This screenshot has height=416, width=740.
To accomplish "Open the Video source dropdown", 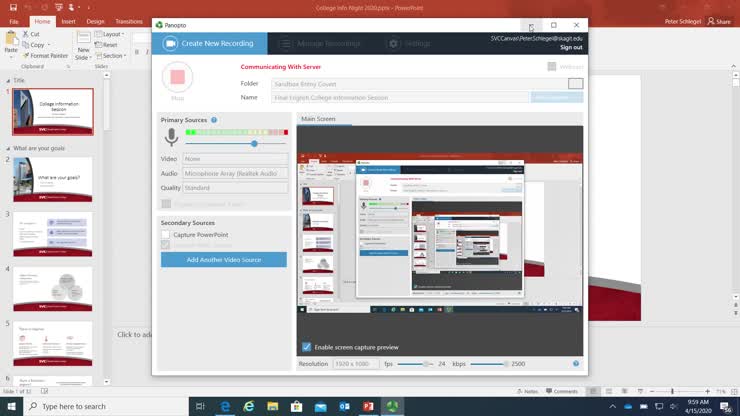I will pyautogui.click(x=235, y=159).
